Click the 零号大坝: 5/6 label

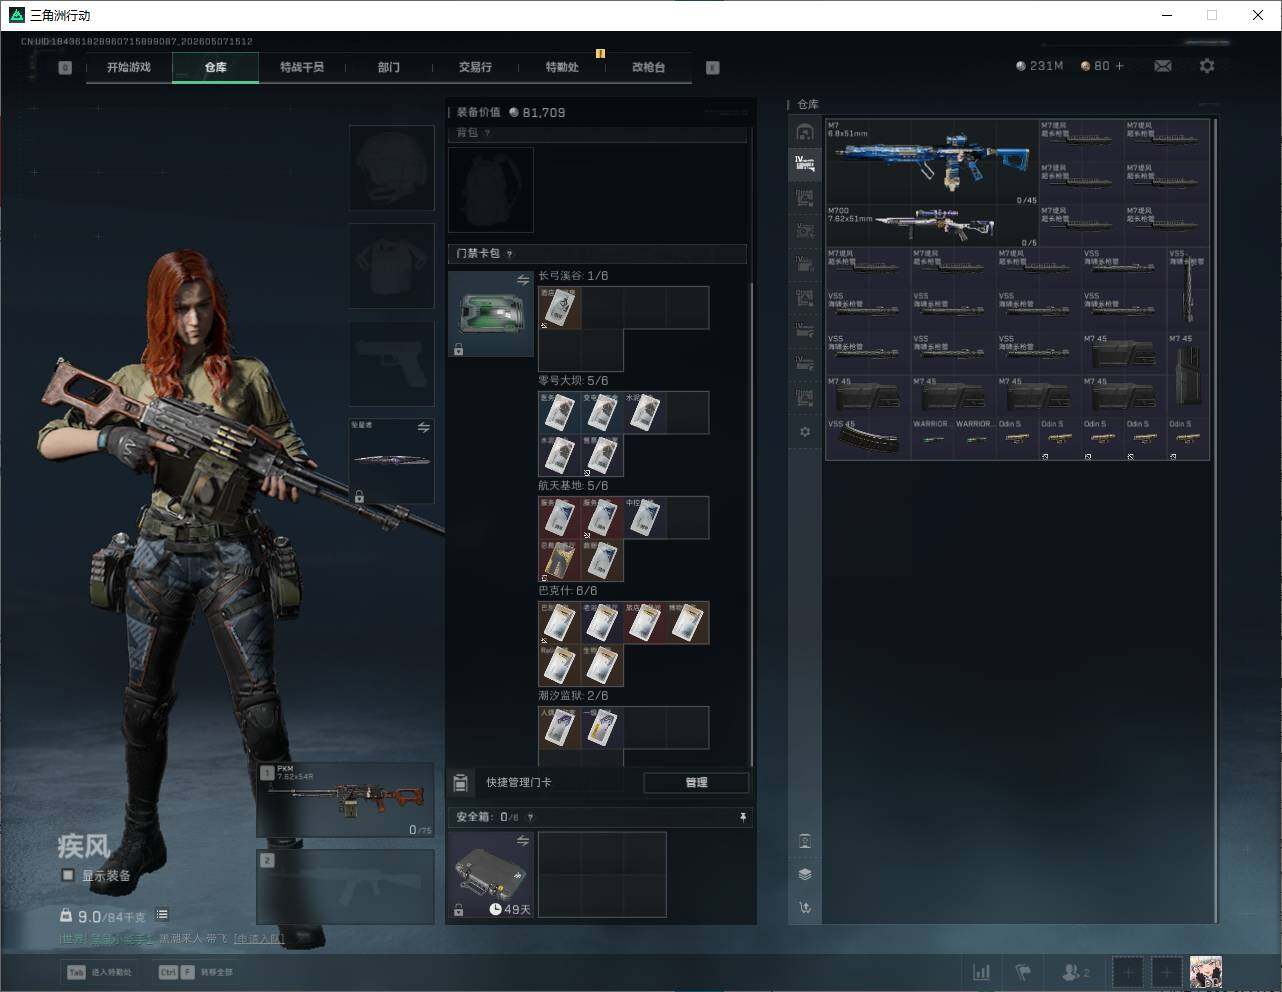(x=573, y=381)
